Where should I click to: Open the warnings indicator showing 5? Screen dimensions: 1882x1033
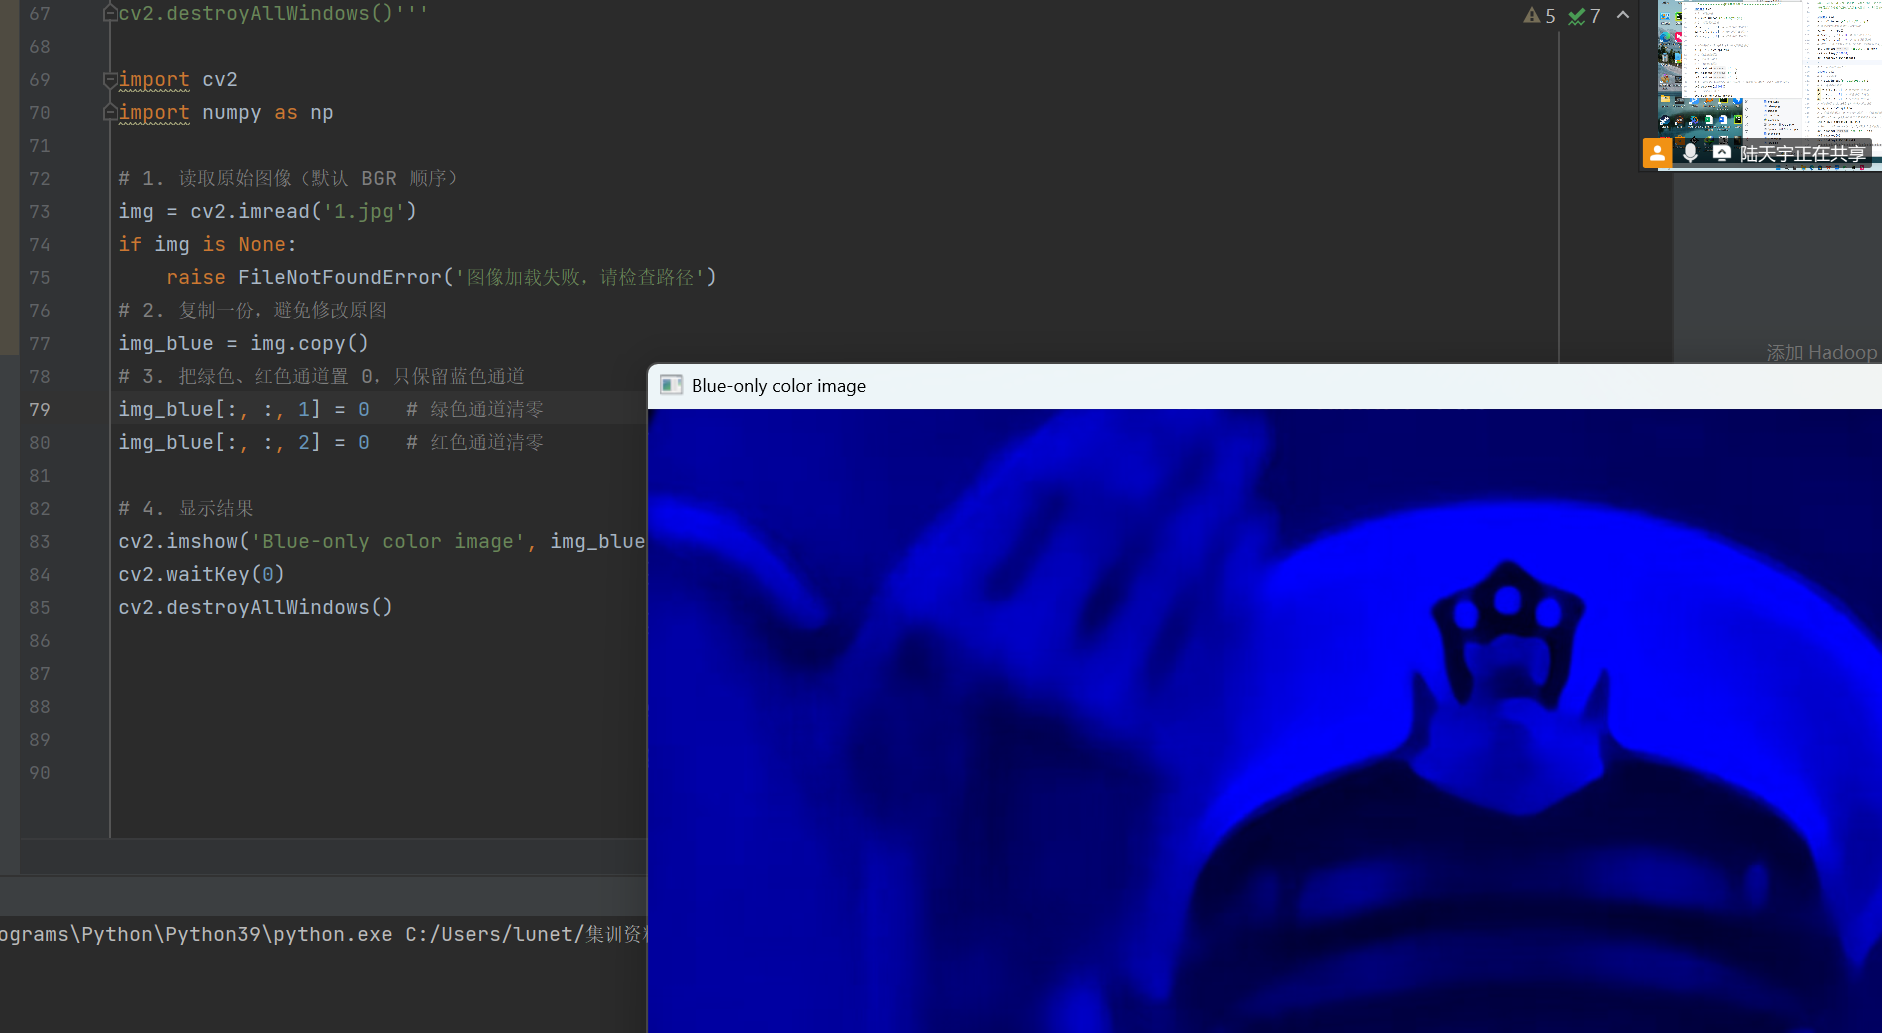click(1539, 15)
